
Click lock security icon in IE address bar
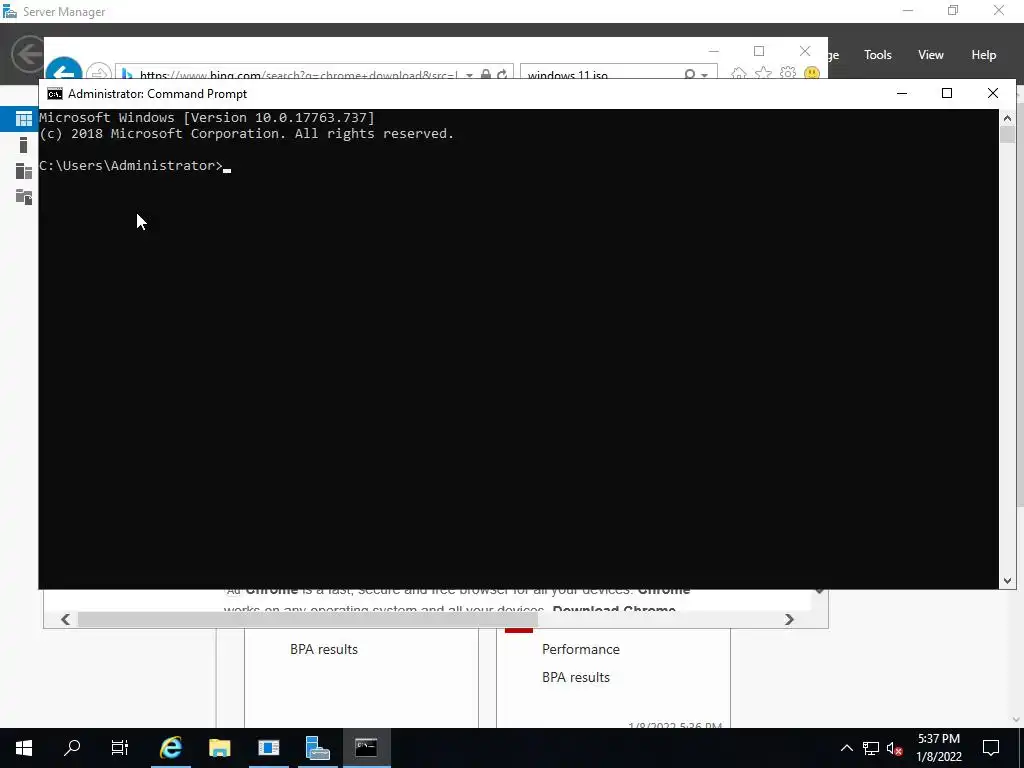click(486, 74)
